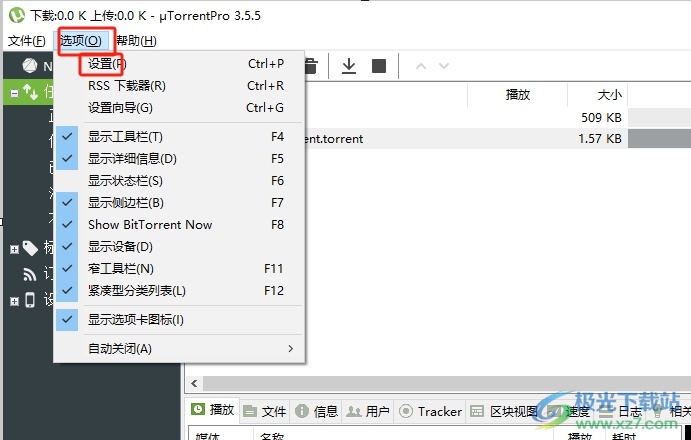Click the µTorrent logo in title bar
The width and height of the screenshot is (691, 440).
(17, 15)
